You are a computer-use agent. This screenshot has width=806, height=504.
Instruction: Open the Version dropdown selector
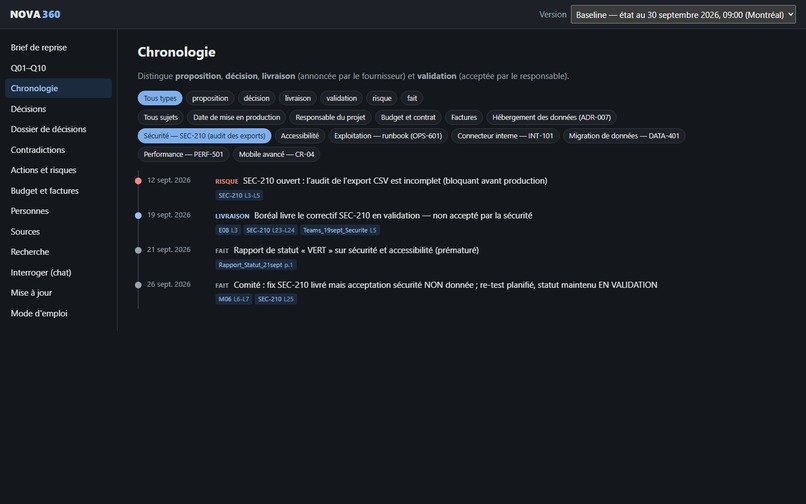[x=683, y=14]
